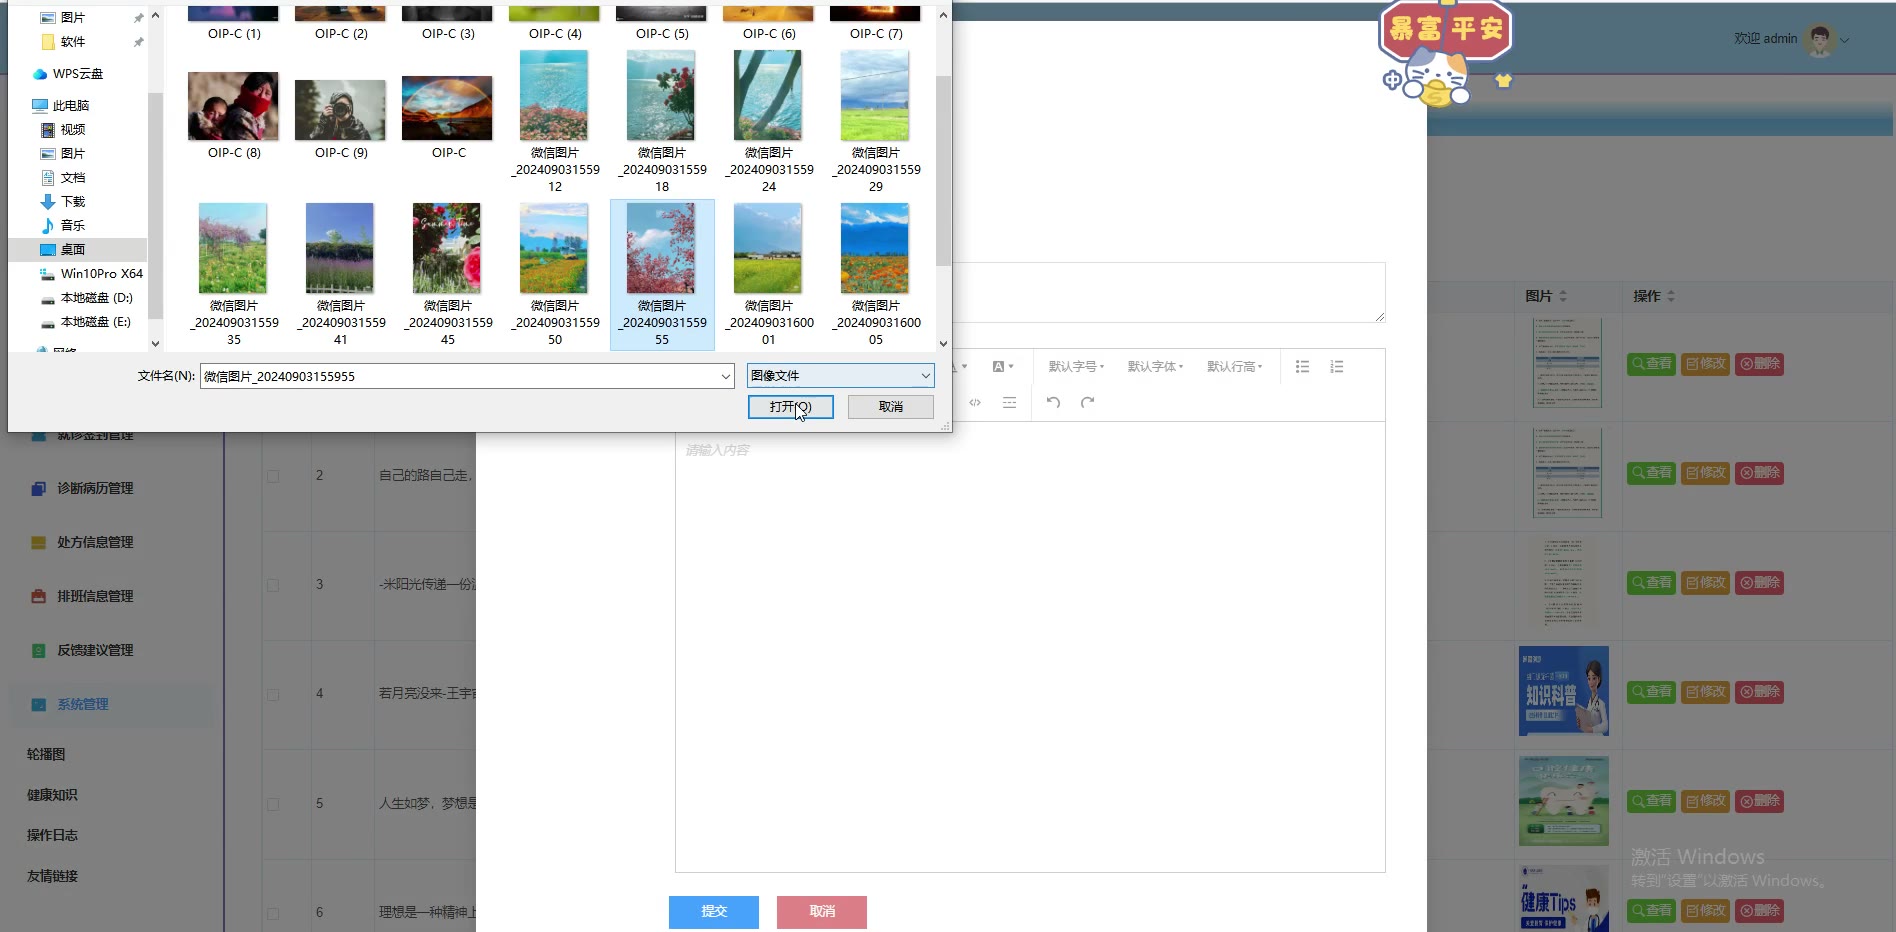Select WPS云盘 cloud icon in file dialog
1896x932 pixels.
tap(40, 74)
